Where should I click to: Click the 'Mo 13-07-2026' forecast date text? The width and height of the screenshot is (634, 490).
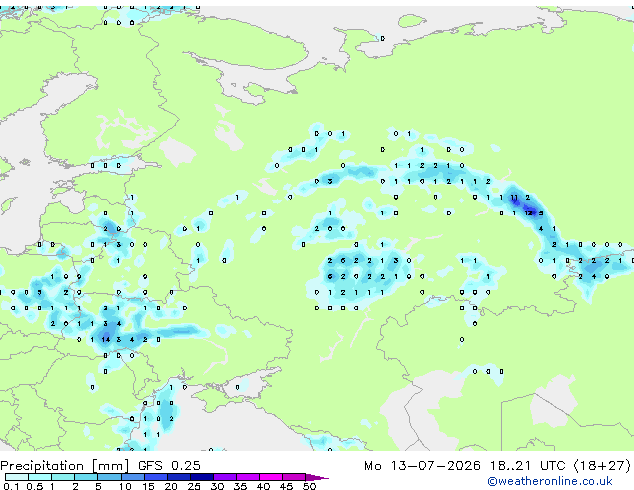pos(423,466)
